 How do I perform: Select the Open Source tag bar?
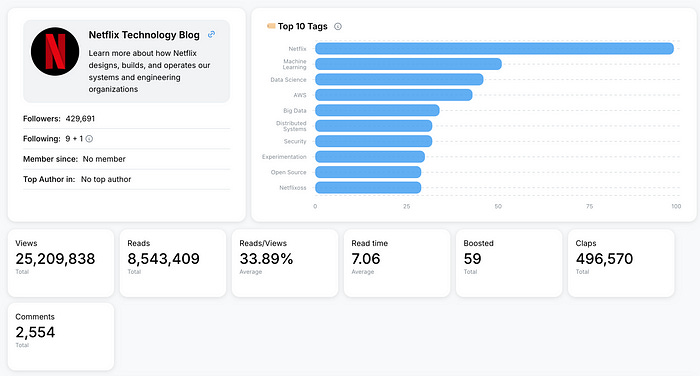click(368, 172)
